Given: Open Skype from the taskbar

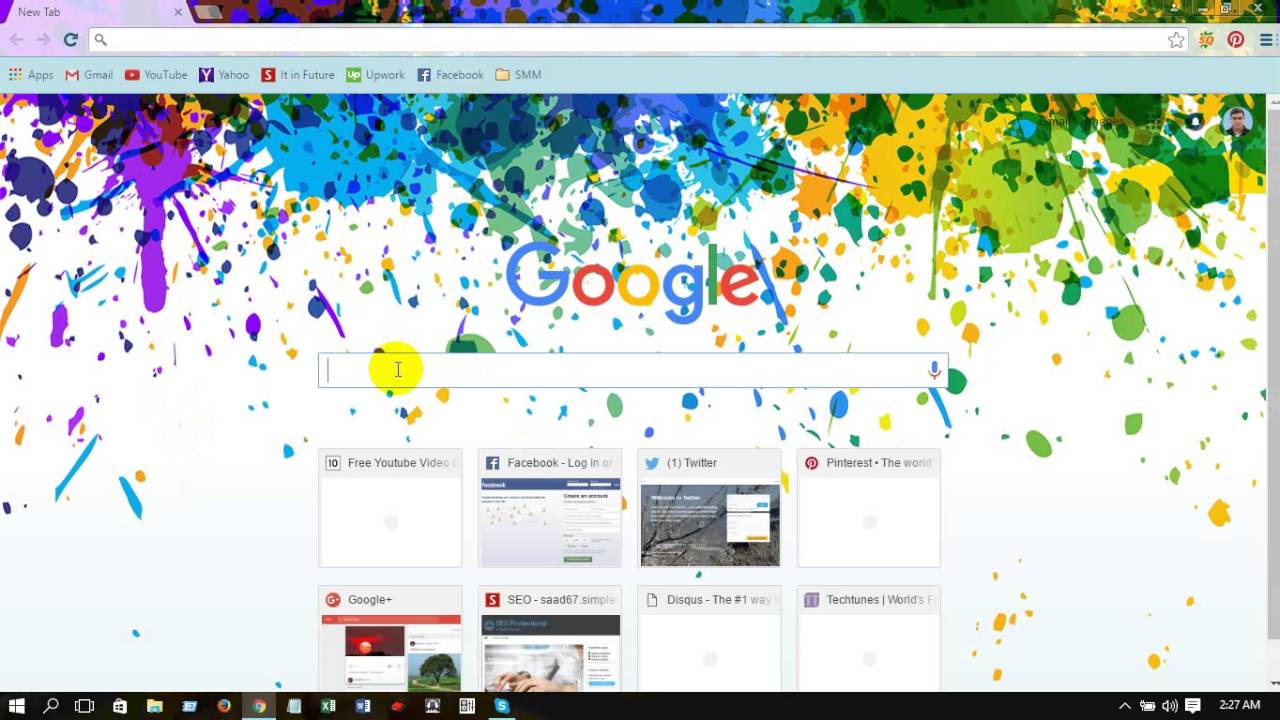Looking at the screenshot, I should [502, 706].
